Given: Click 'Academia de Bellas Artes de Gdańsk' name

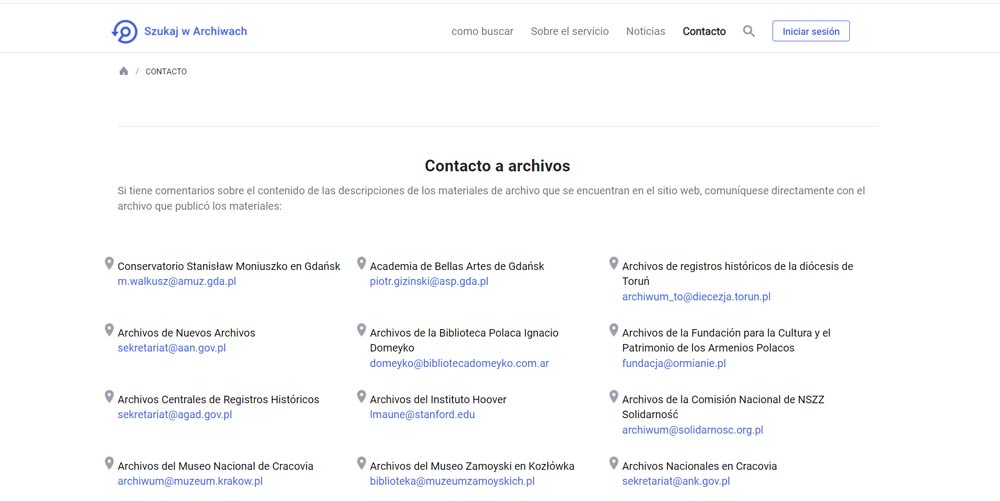Looking at the screenshot, I should pyautogui.click(x=457, y=266).
